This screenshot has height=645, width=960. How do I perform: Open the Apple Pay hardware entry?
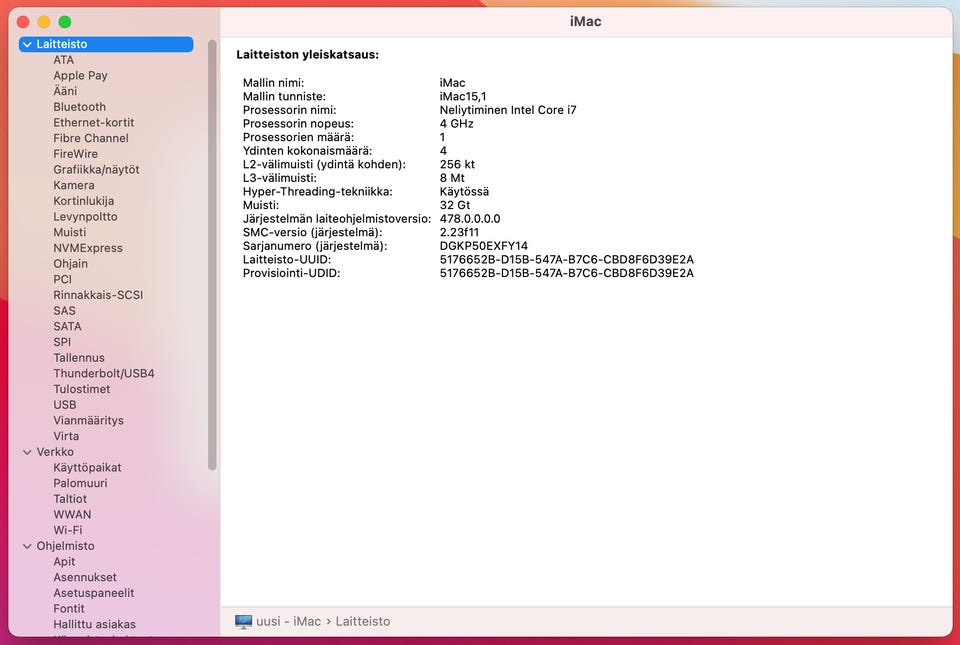tap(80, 76)
